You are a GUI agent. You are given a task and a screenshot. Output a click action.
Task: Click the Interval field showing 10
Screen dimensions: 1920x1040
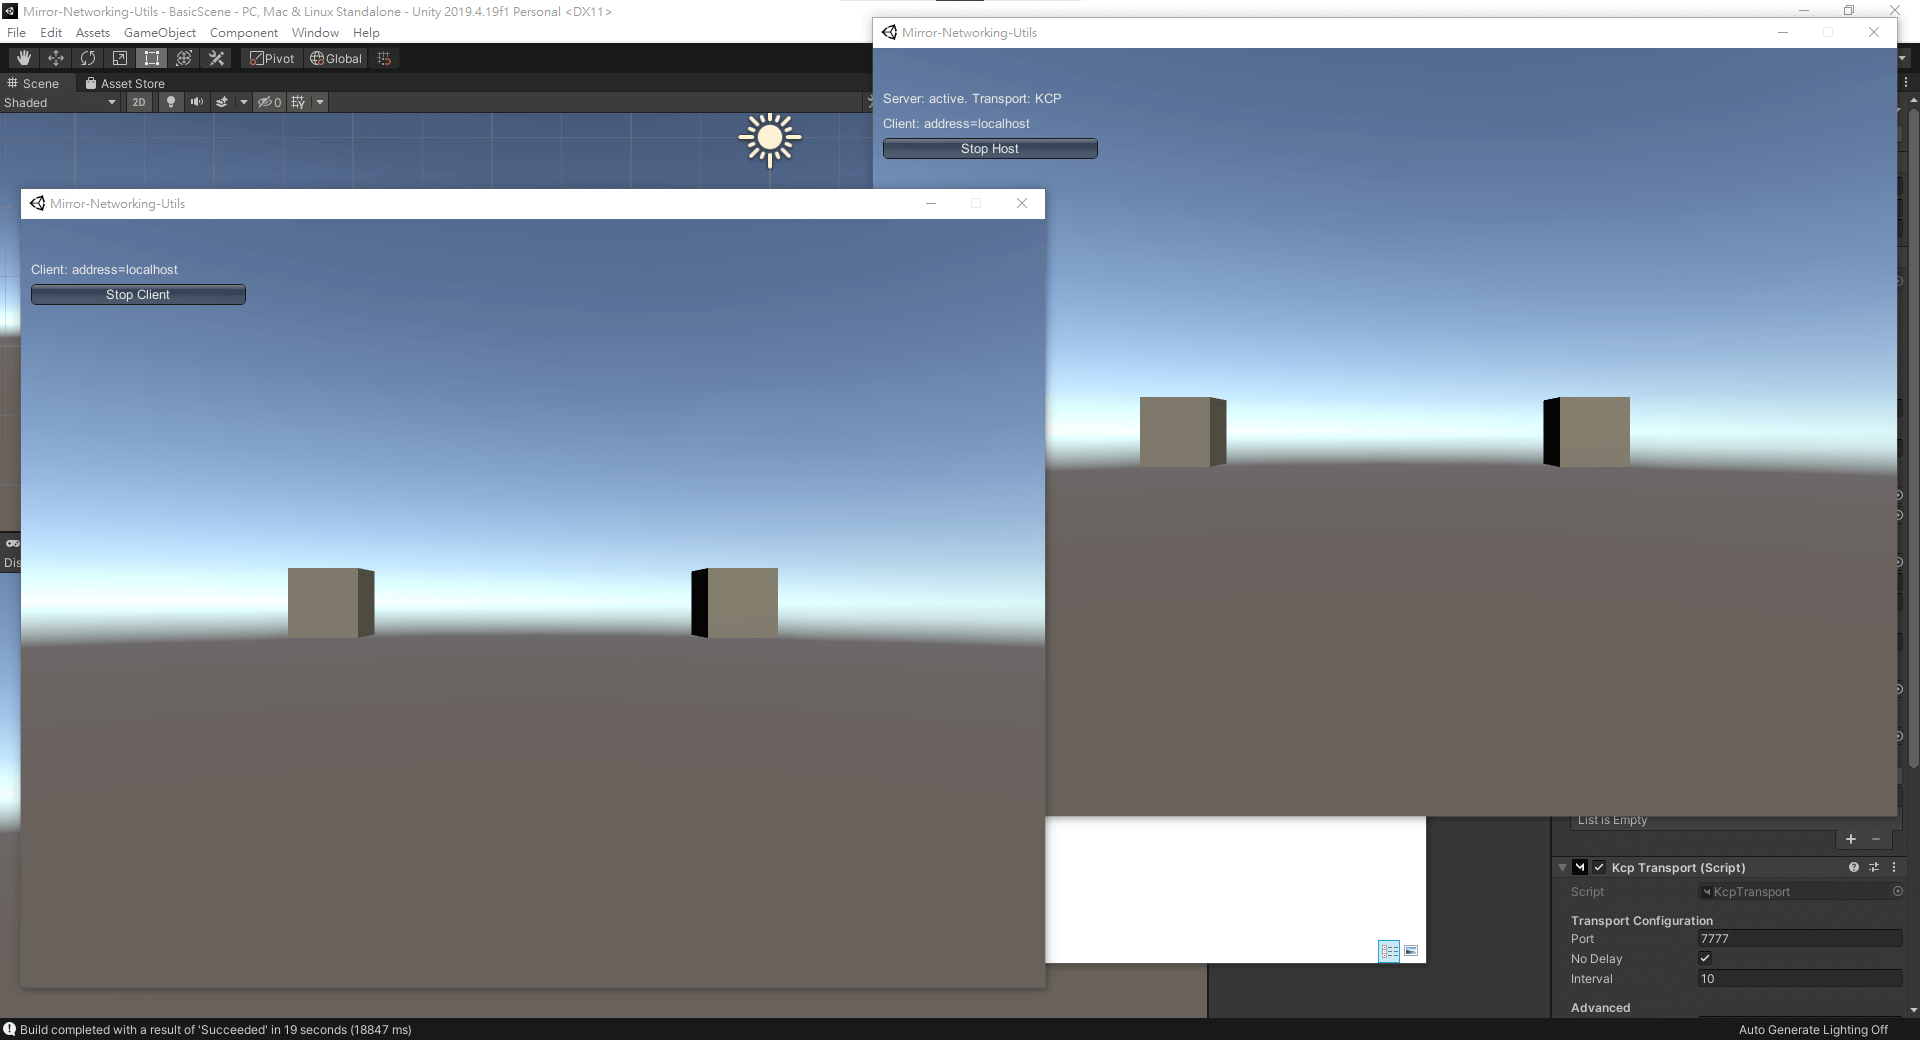[1800, 978]
